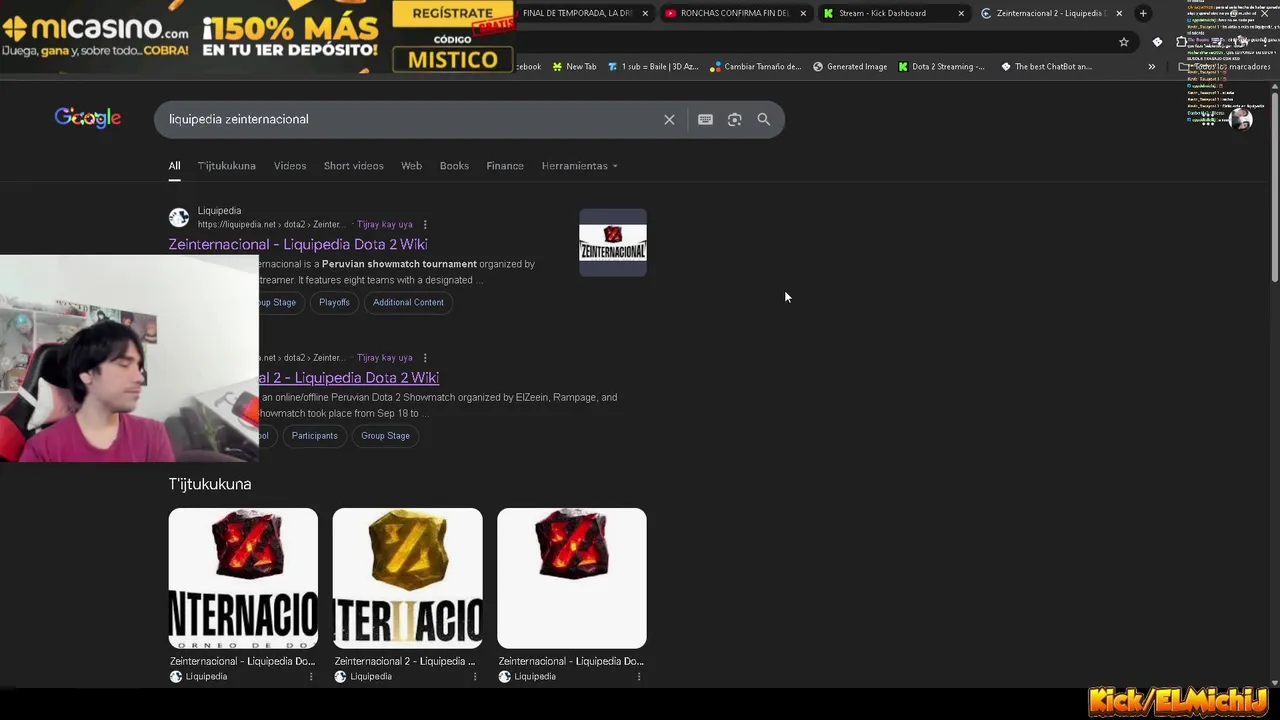Open the Zeinternacional 2 Liquipedia Dota 2 Wiki result
The image size is (1280, 720).
pos(349,378)
